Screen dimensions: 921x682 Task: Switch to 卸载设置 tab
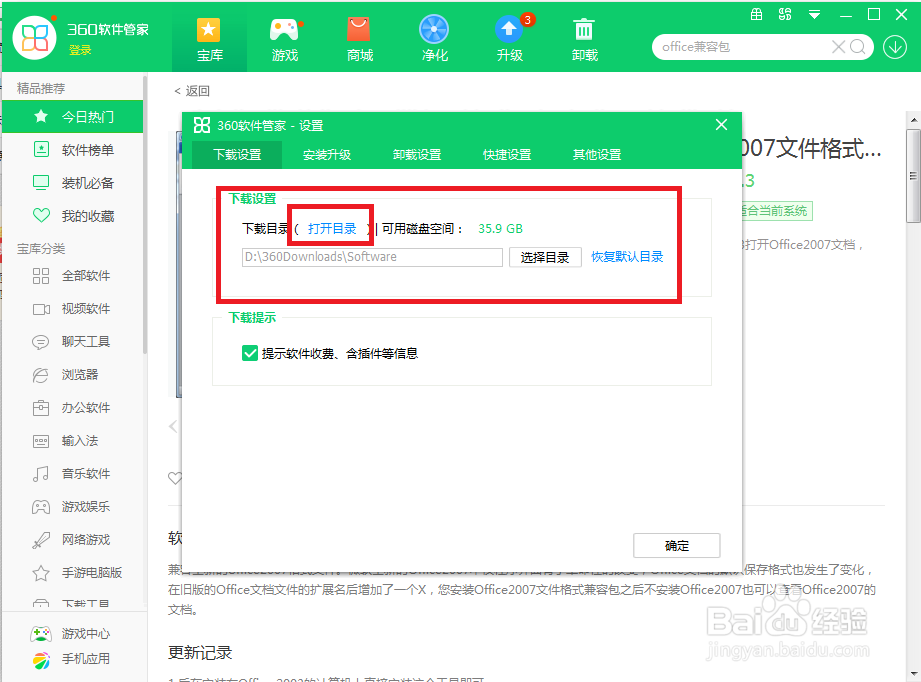coord(416,154)
